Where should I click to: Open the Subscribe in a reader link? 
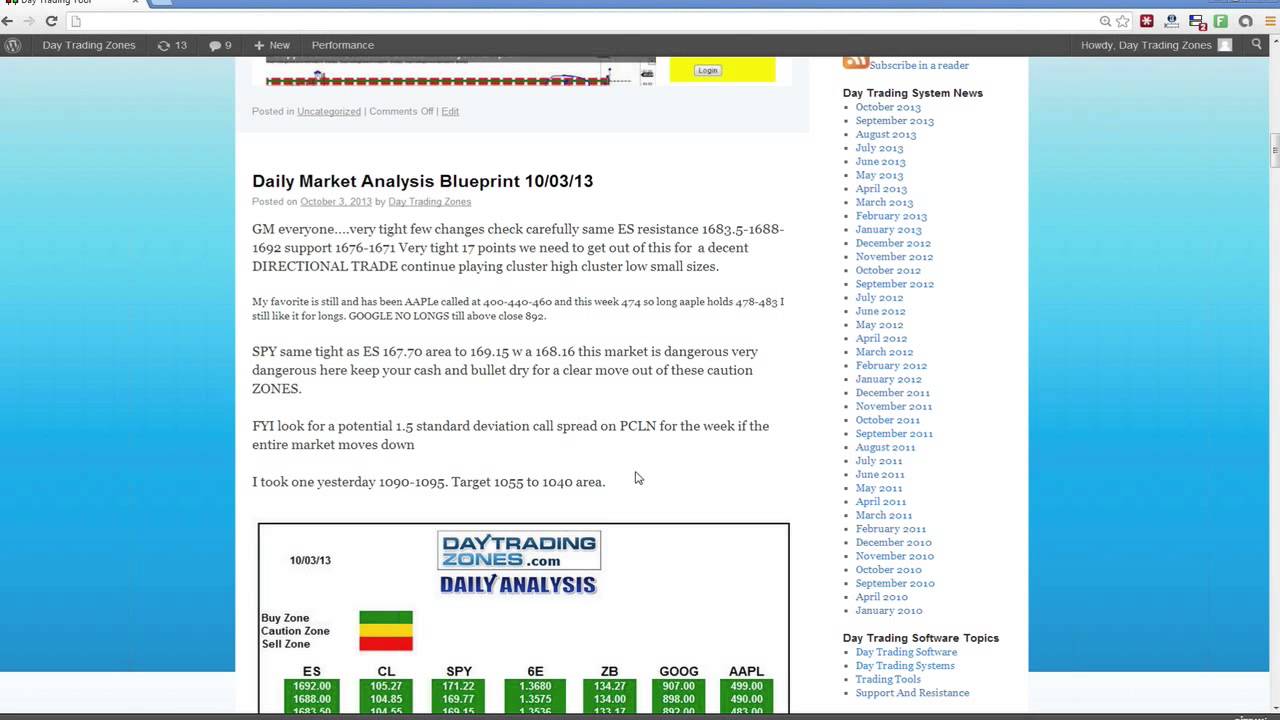pyautogui.click(x=919, y=65)
